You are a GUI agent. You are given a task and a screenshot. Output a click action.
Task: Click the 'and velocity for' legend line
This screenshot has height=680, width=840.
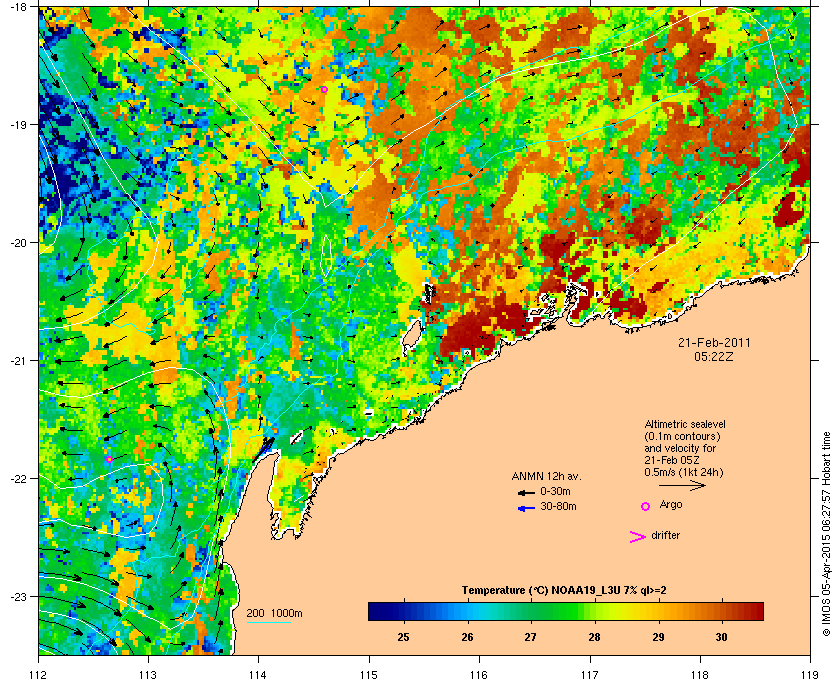680,448
